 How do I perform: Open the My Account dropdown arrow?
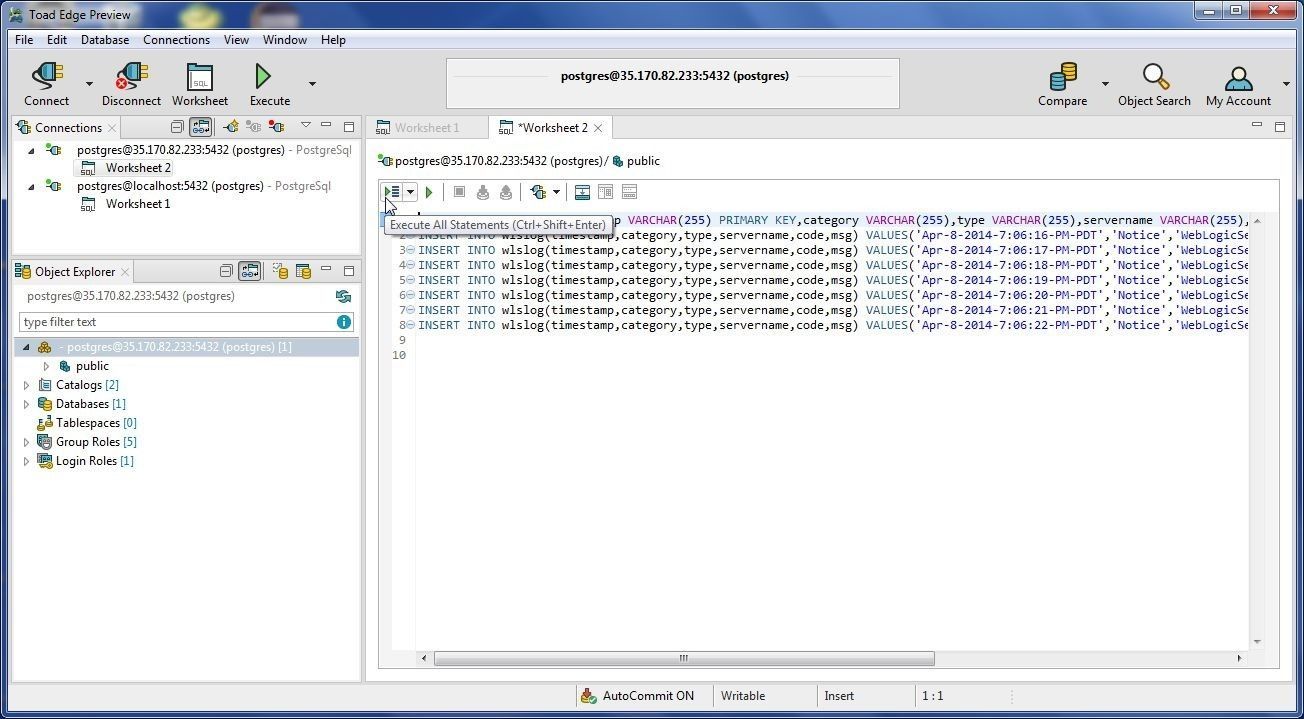pyautogui.click(x=1286, y=84)
